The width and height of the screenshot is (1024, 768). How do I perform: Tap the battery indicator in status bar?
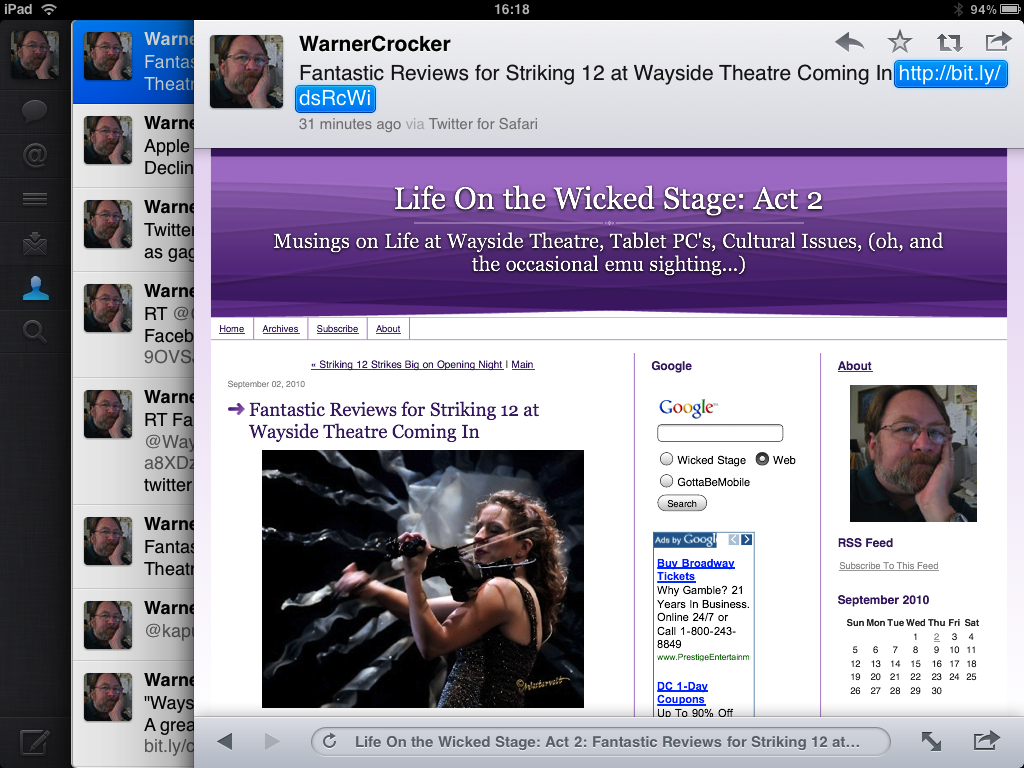click(x=1009, y=9)
